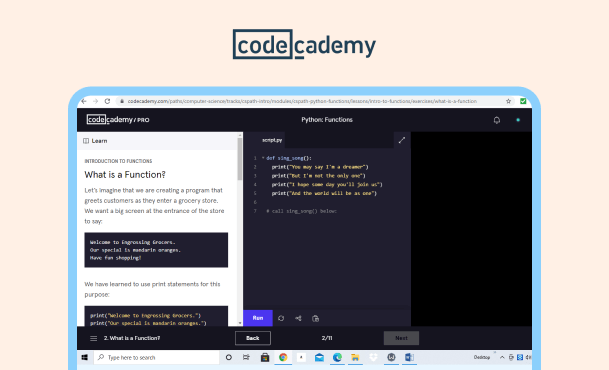Viewport: 609px width, 370px height.
Task: Run the script with the Run button
Action: [258, 318]
